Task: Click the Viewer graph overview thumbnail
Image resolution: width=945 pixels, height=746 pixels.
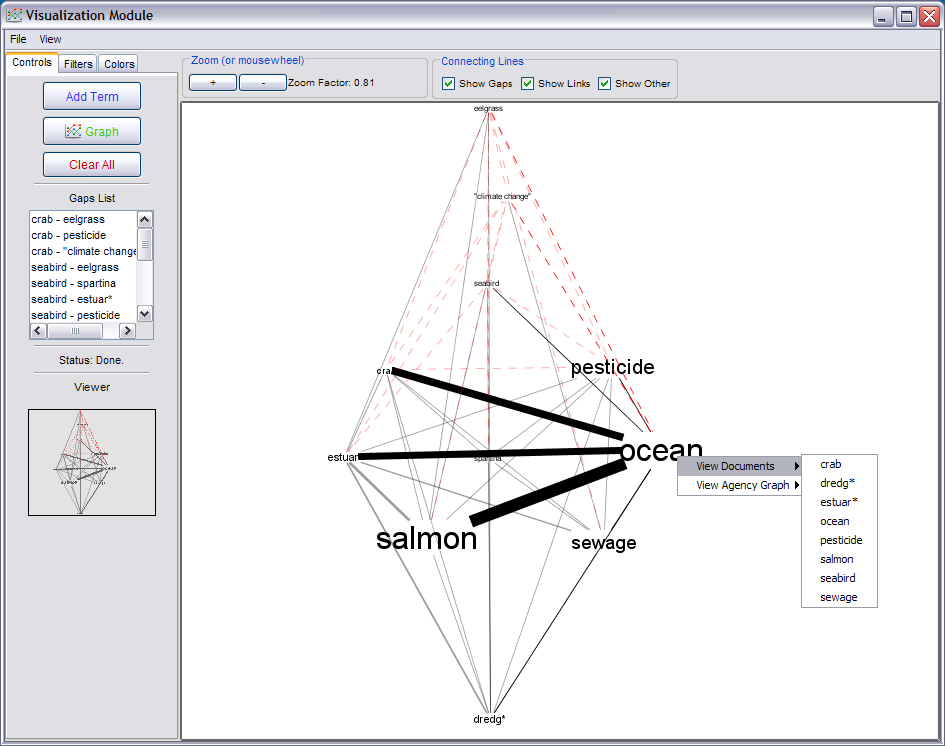Action: click(x=92, y=462)
